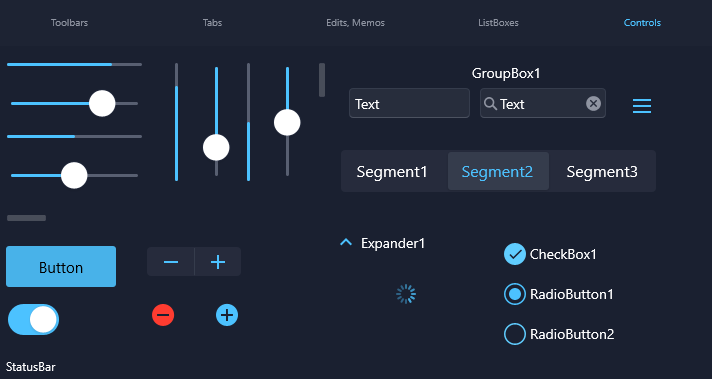Select the ListBoxes tab
Image resolution: width=712 pixels, height=379 pixels.
pos(498,23)
